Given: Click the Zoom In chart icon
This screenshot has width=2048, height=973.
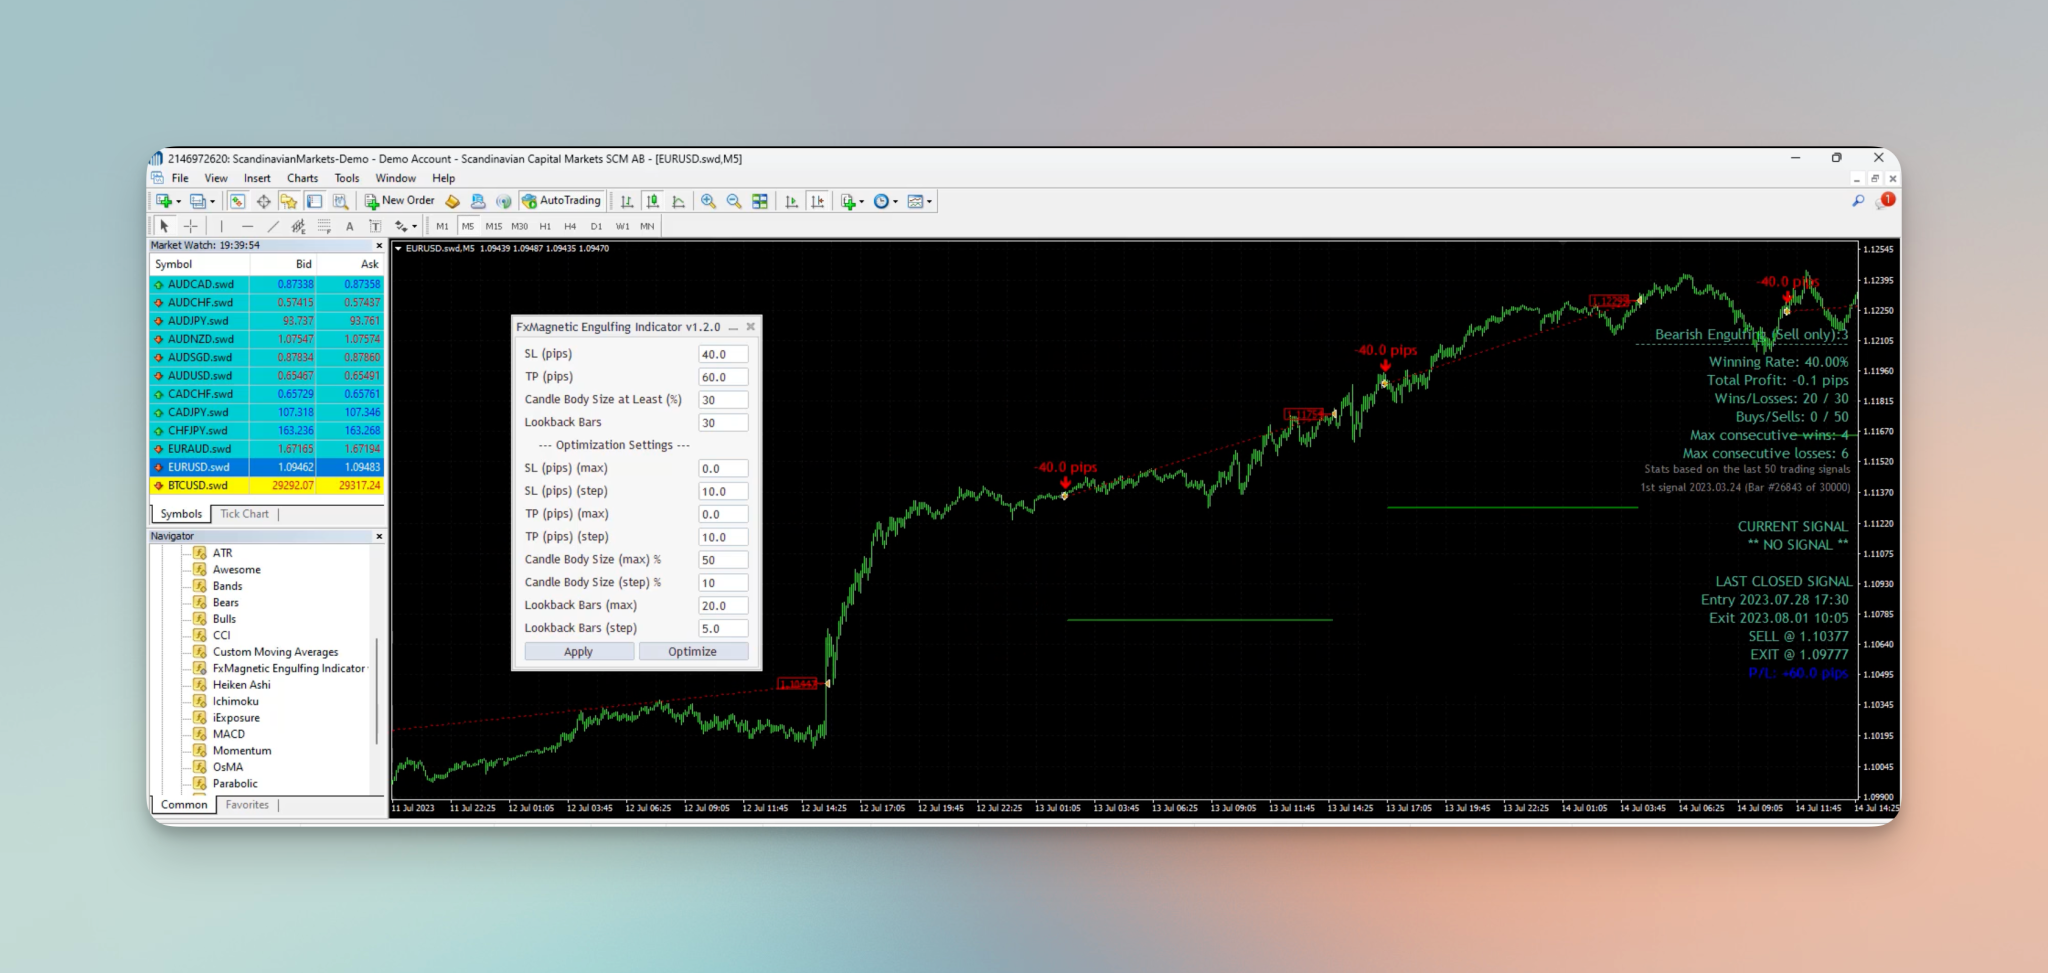Looking at the screenshot, I should click(x=709, y=201).
